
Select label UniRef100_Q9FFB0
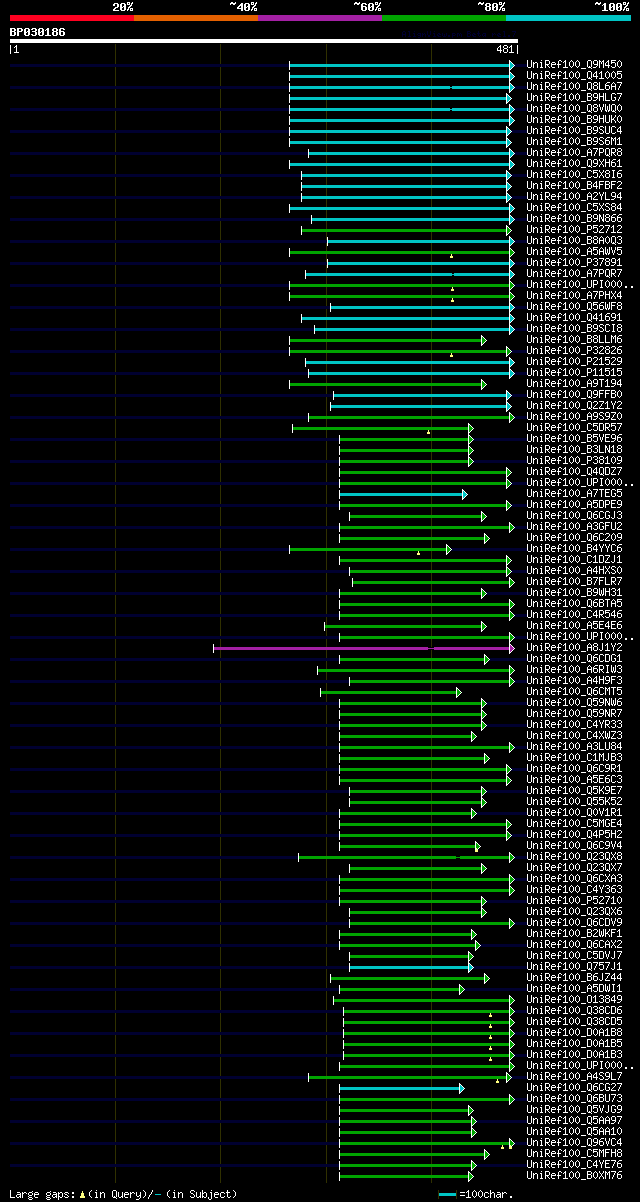point(574,394)
